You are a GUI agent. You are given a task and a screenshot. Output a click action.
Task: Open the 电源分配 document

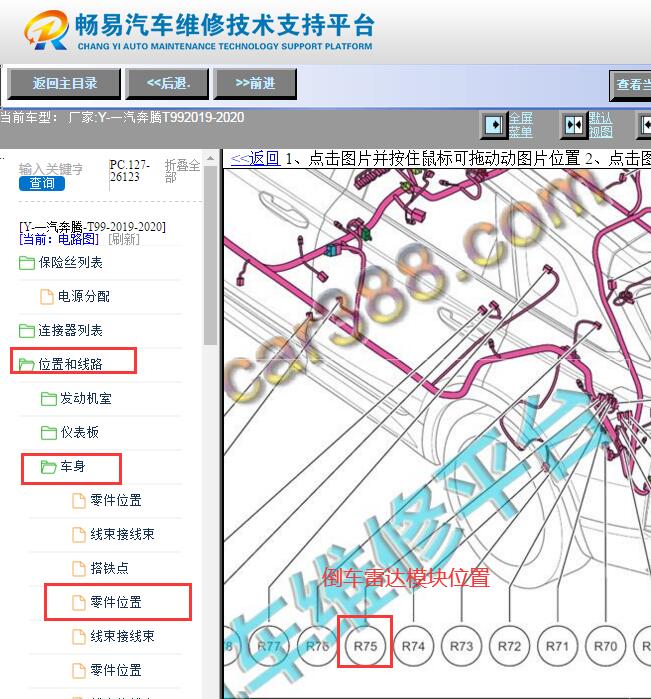84,296
